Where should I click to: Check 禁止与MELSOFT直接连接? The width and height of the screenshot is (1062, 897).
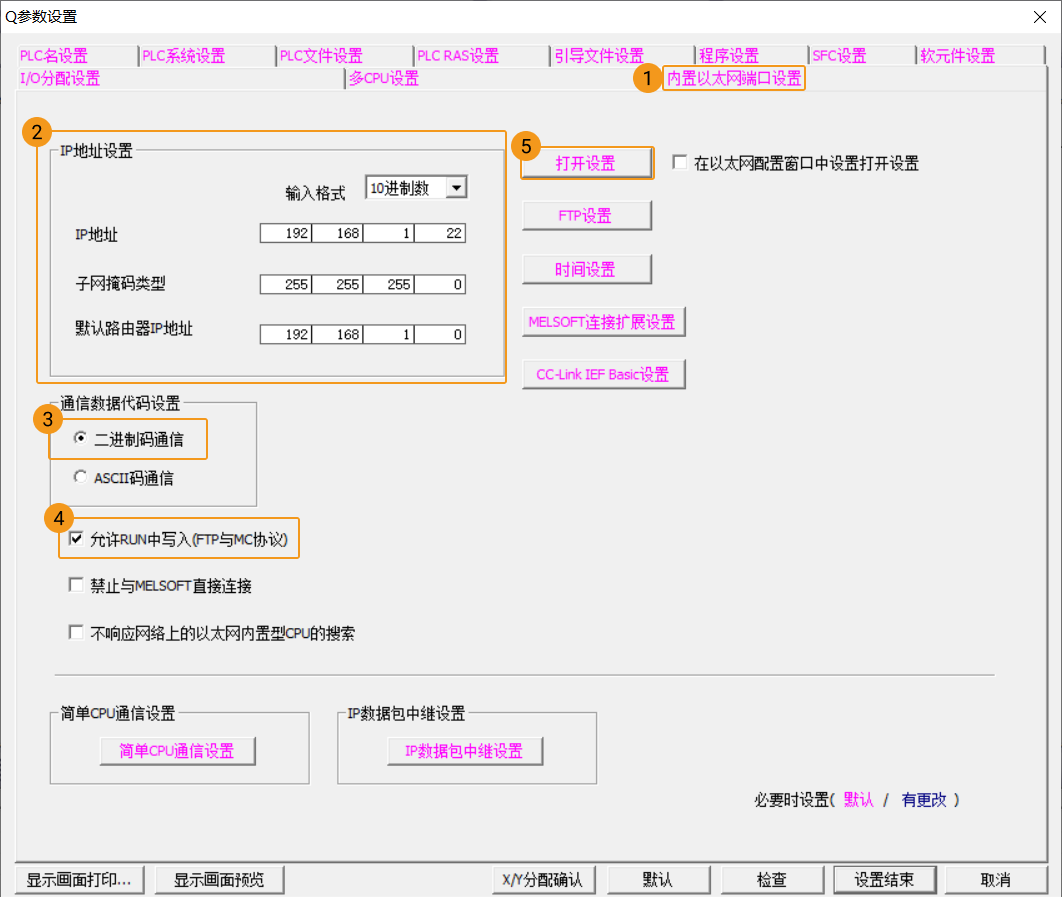(76, 585)
